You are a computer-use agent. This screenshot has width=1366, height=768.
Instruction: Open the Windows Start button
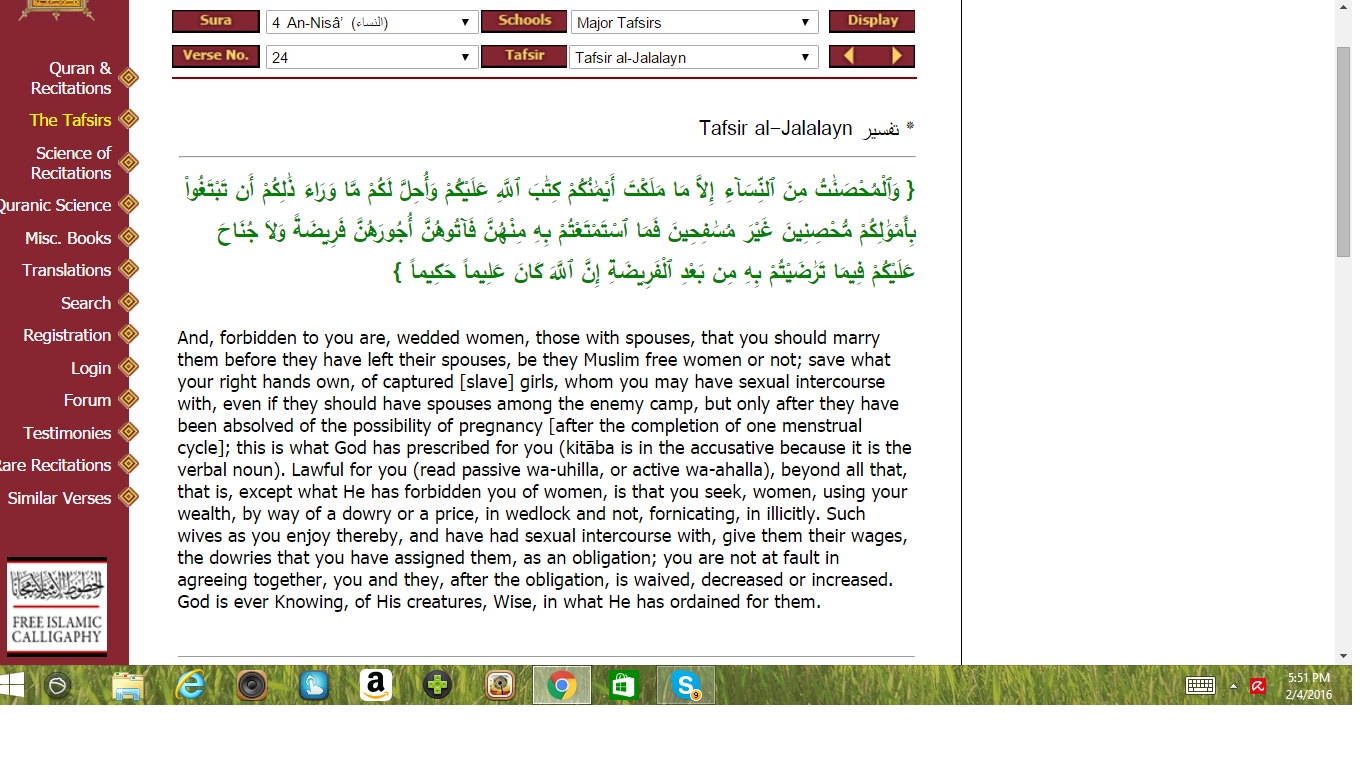click(11, 685)
